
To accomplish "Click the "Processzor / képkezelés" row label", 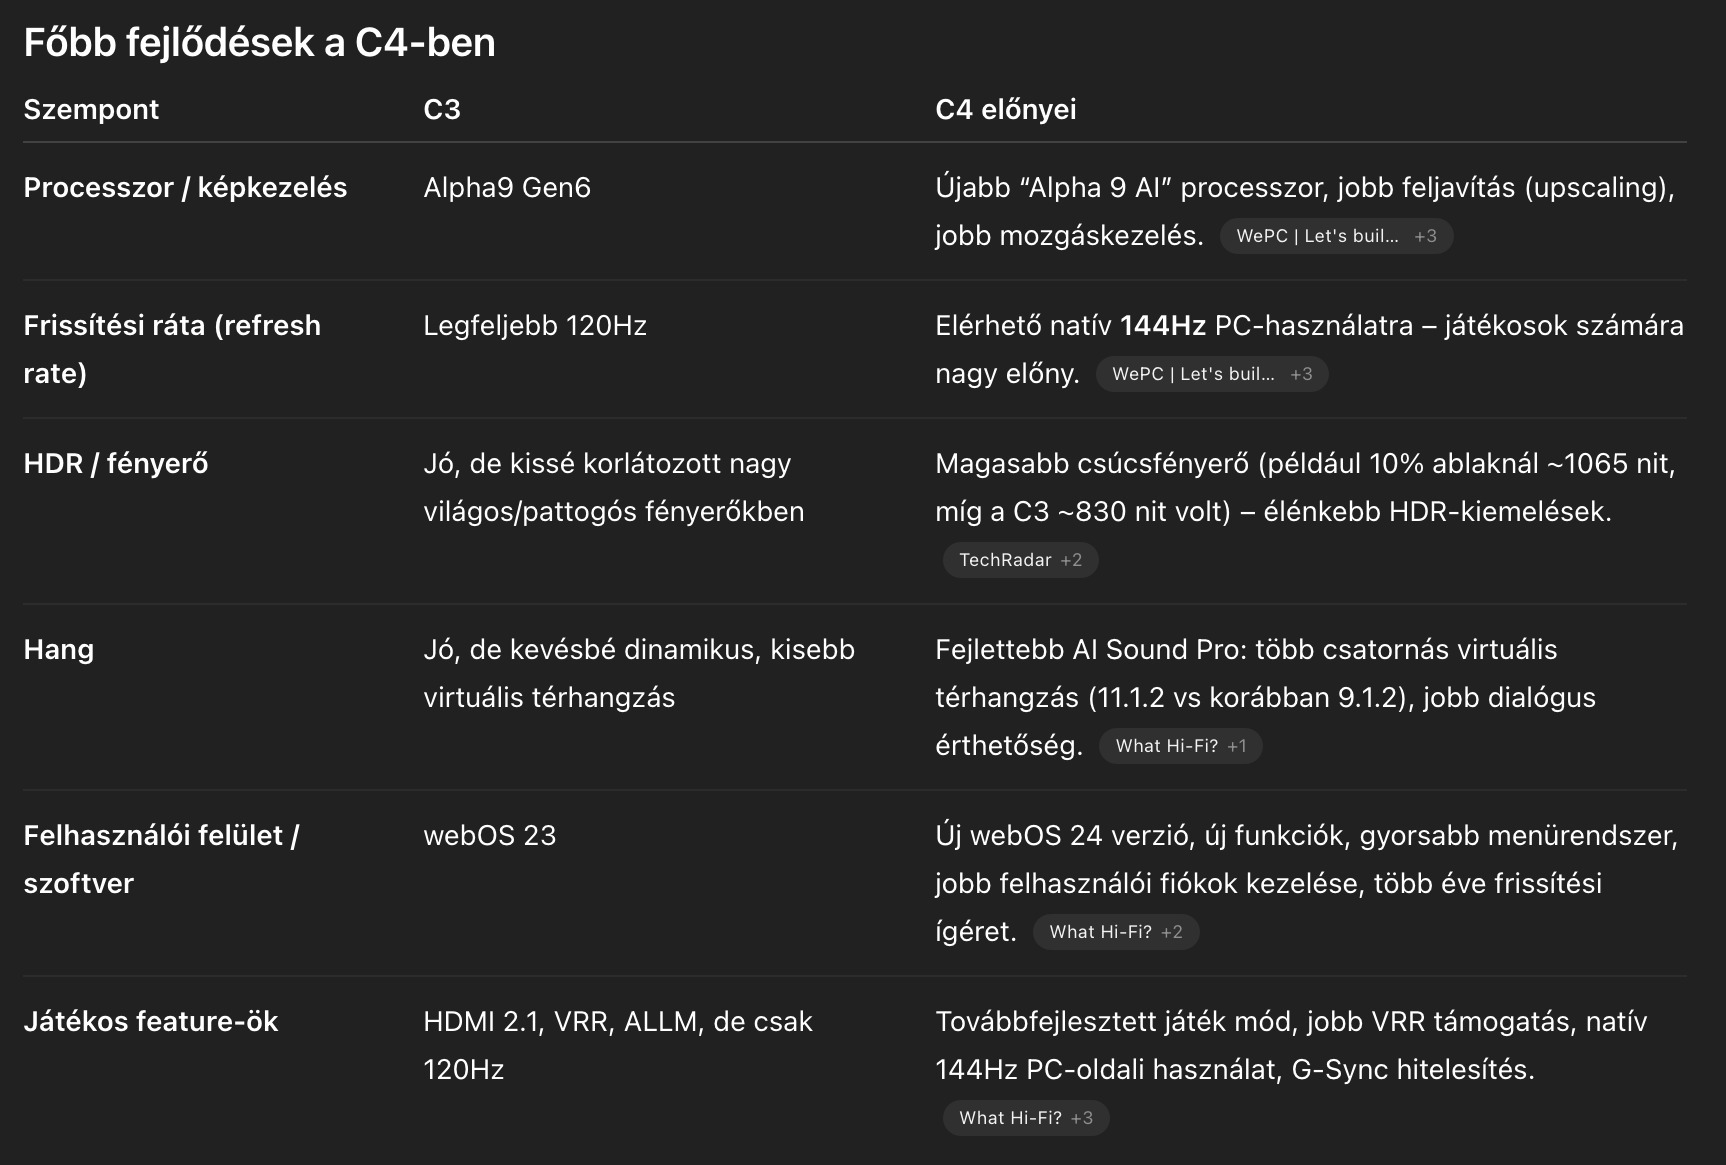I will click(185, 187).
